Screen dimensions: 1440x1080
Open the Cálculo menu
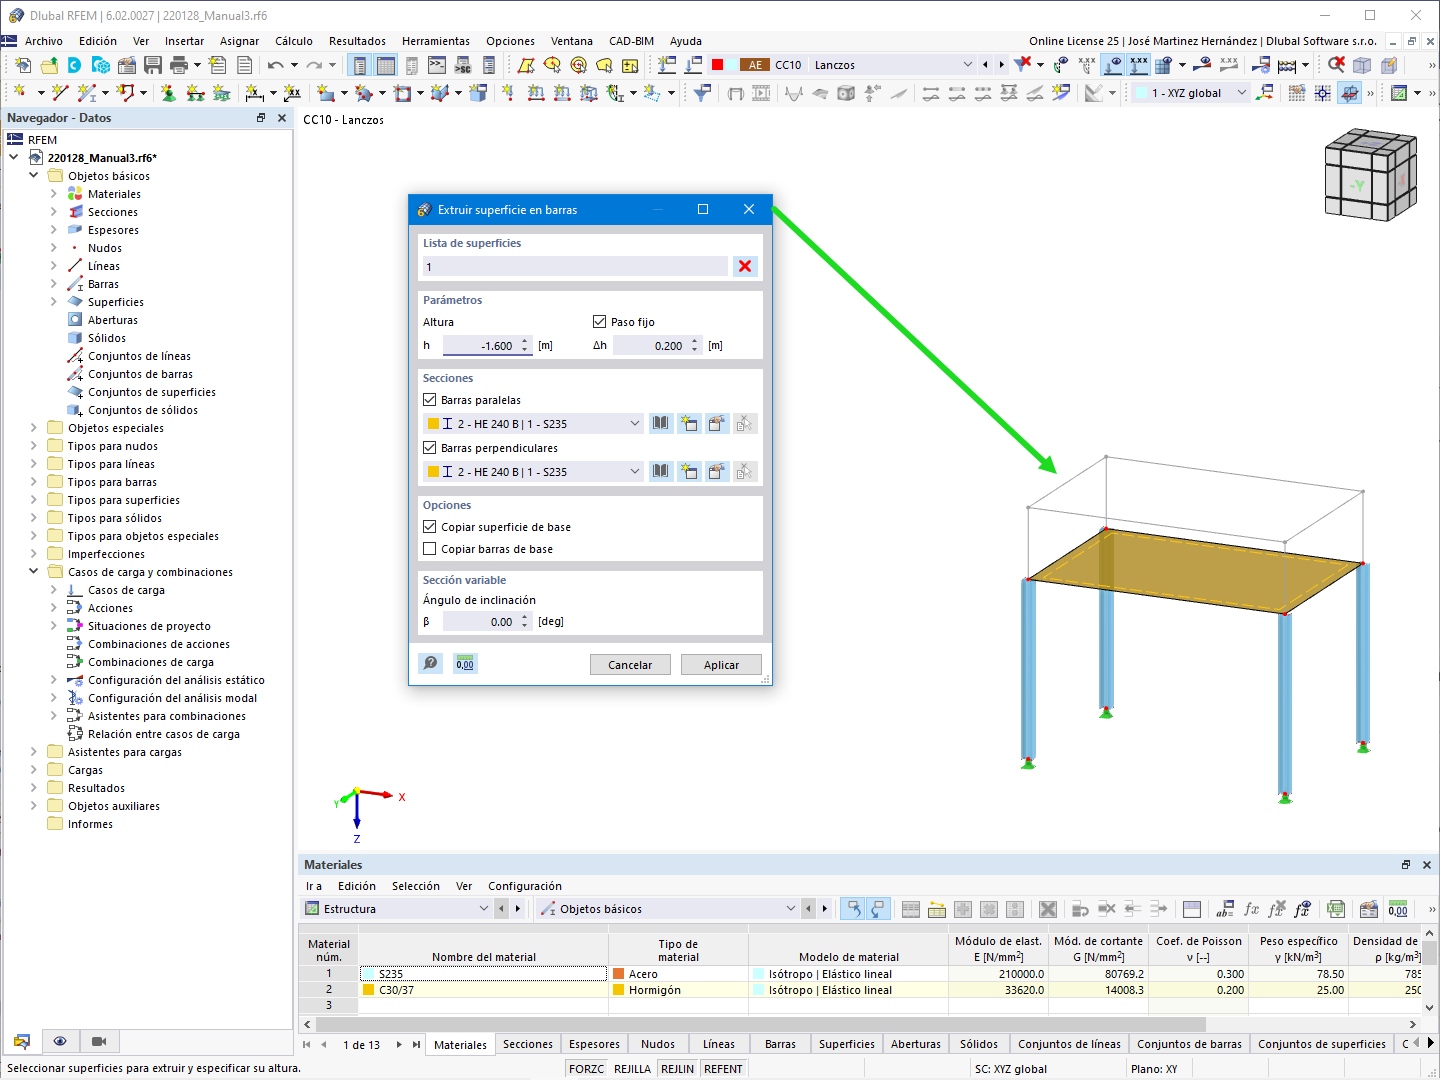(x=294, y=41)
